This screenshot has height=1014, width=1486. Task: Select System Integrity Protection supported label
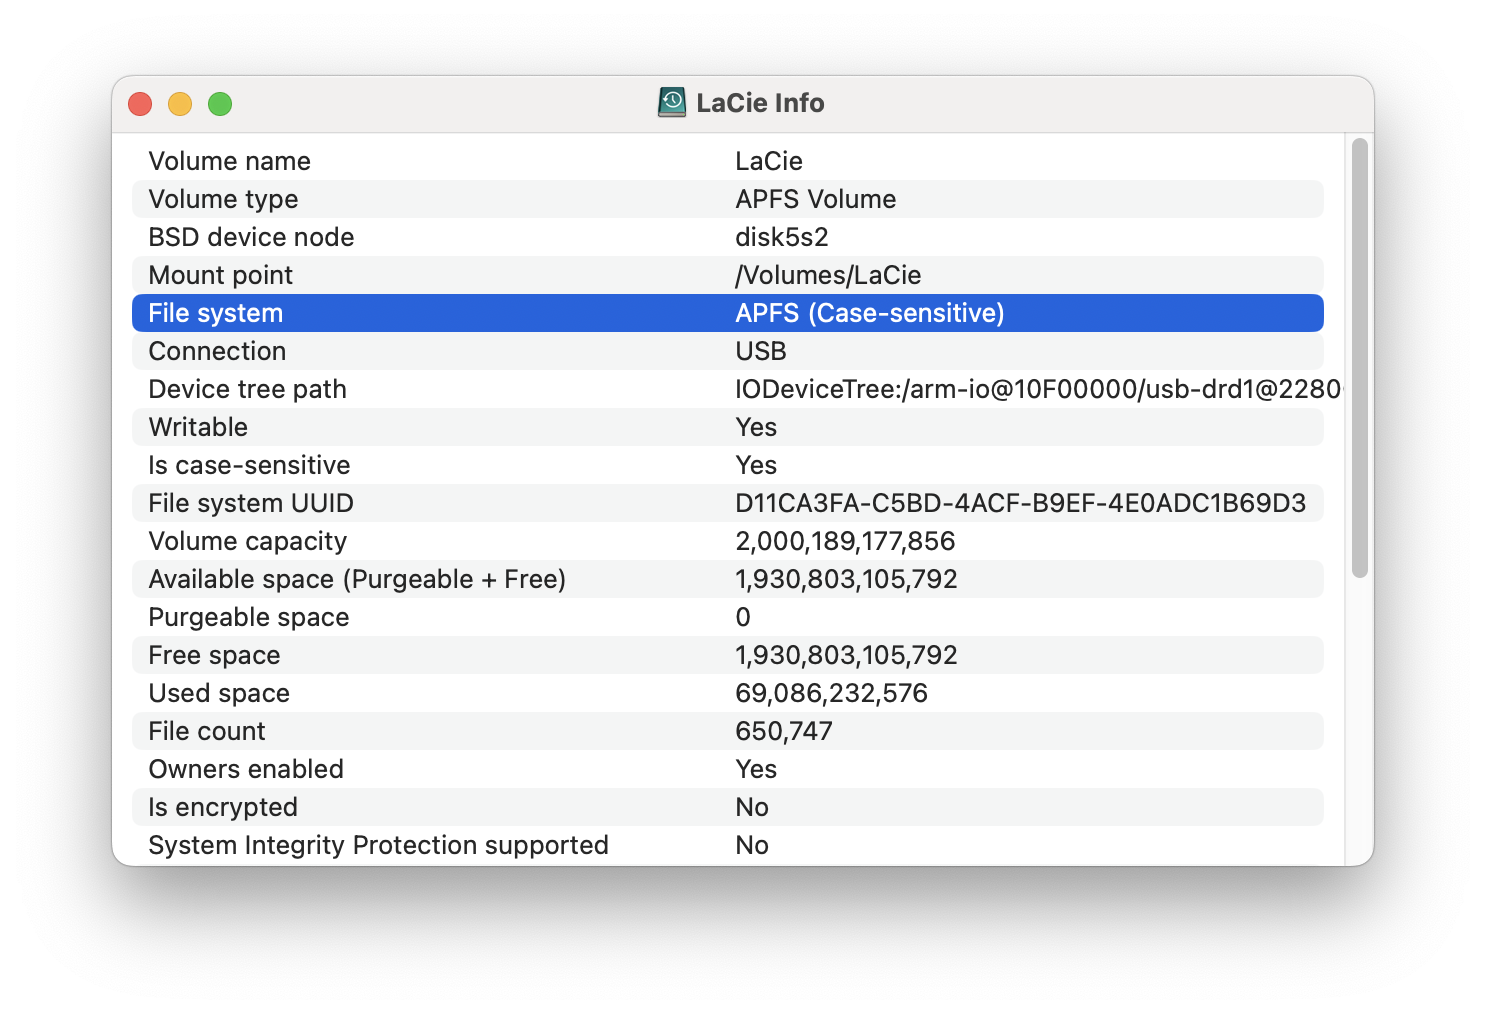(378, 845)
